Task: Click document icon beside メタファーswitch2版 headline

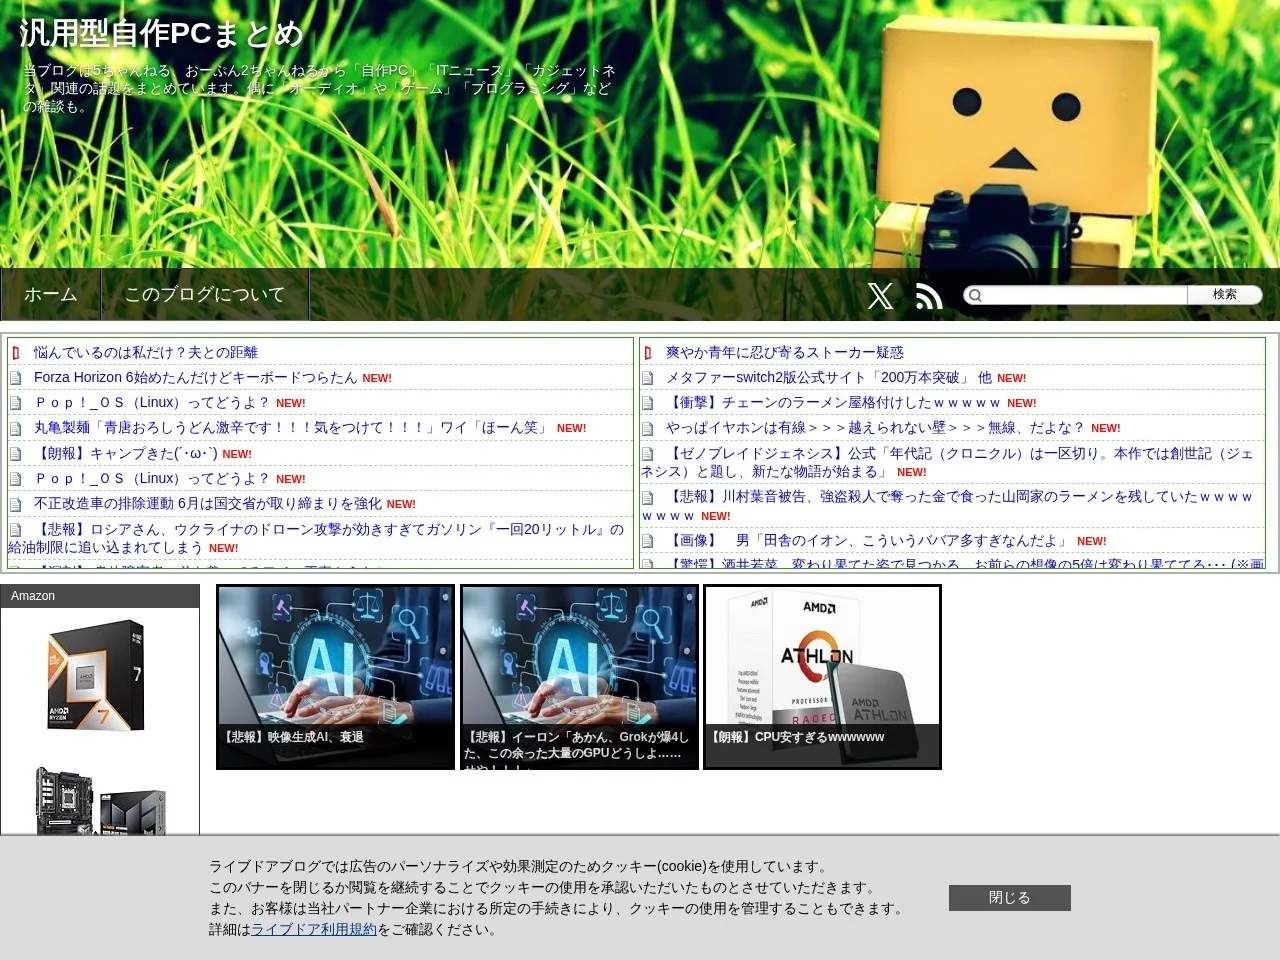Action: 648,378
